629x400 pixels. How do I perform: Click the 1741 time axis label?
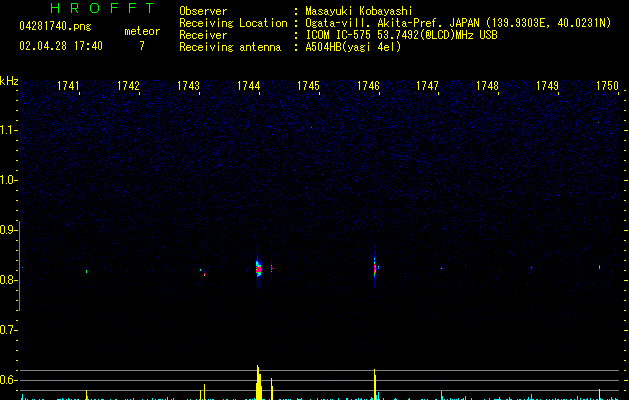point(68,86)
